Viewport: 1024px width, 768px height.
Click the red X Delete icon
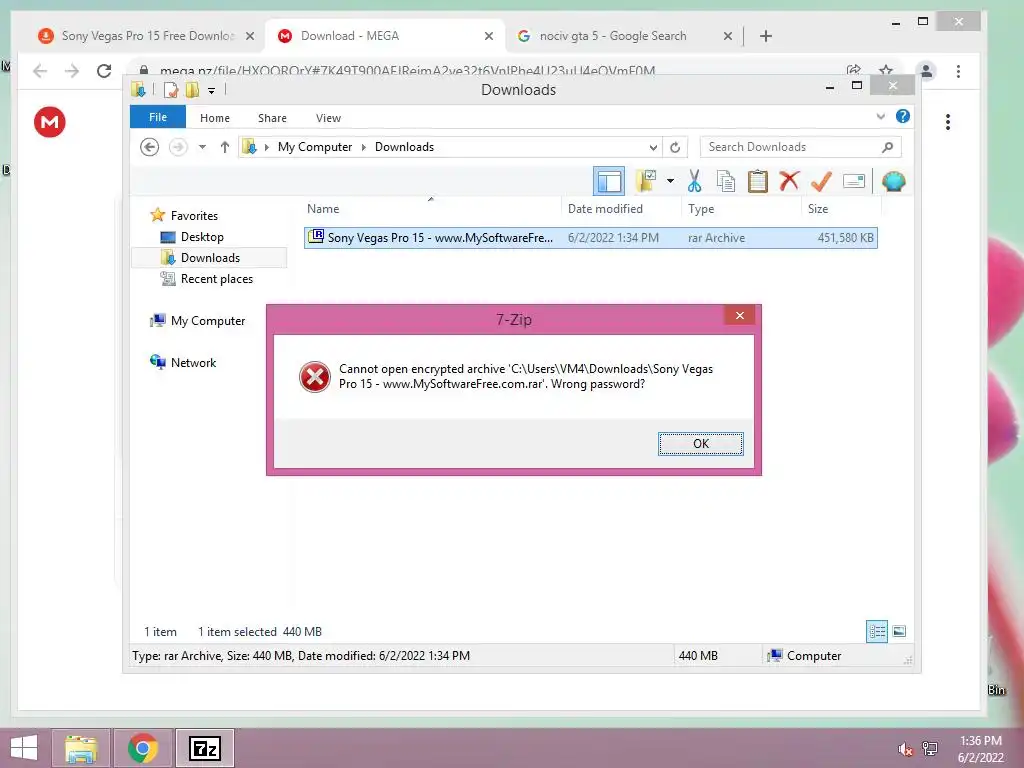790,181
